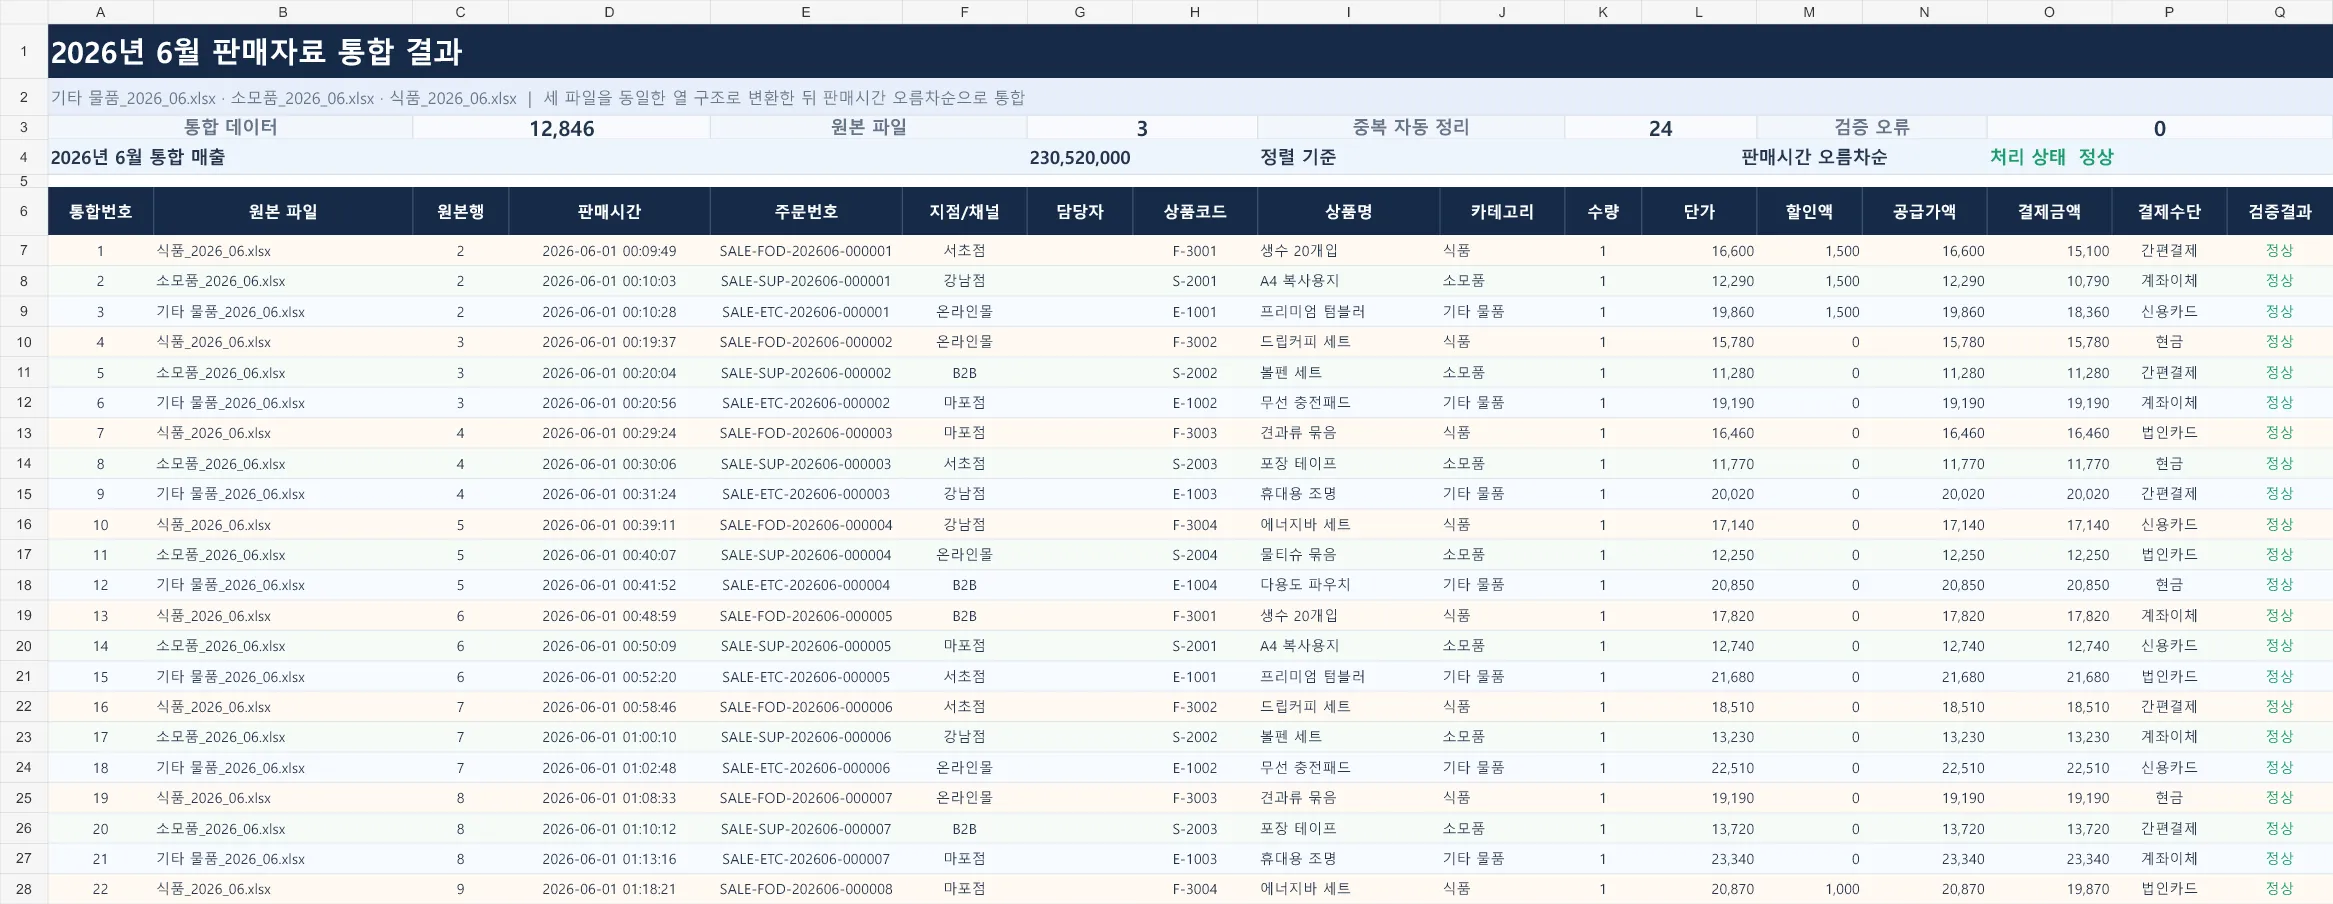Click the title cell 2026년 6월 판매자료 통합 결과
The width and height of the screenshot is (2333, 904).
[1190, 52]
